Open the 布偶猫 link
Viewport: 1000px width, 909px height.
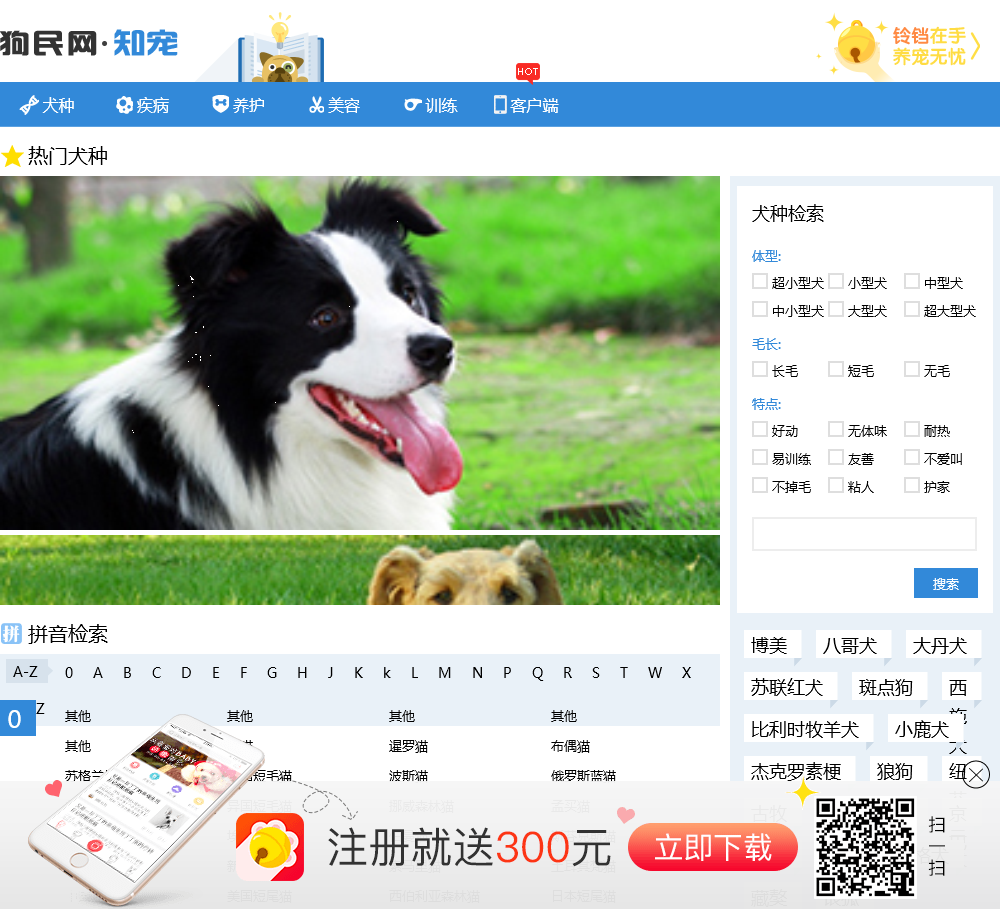[x=571, y=746]
